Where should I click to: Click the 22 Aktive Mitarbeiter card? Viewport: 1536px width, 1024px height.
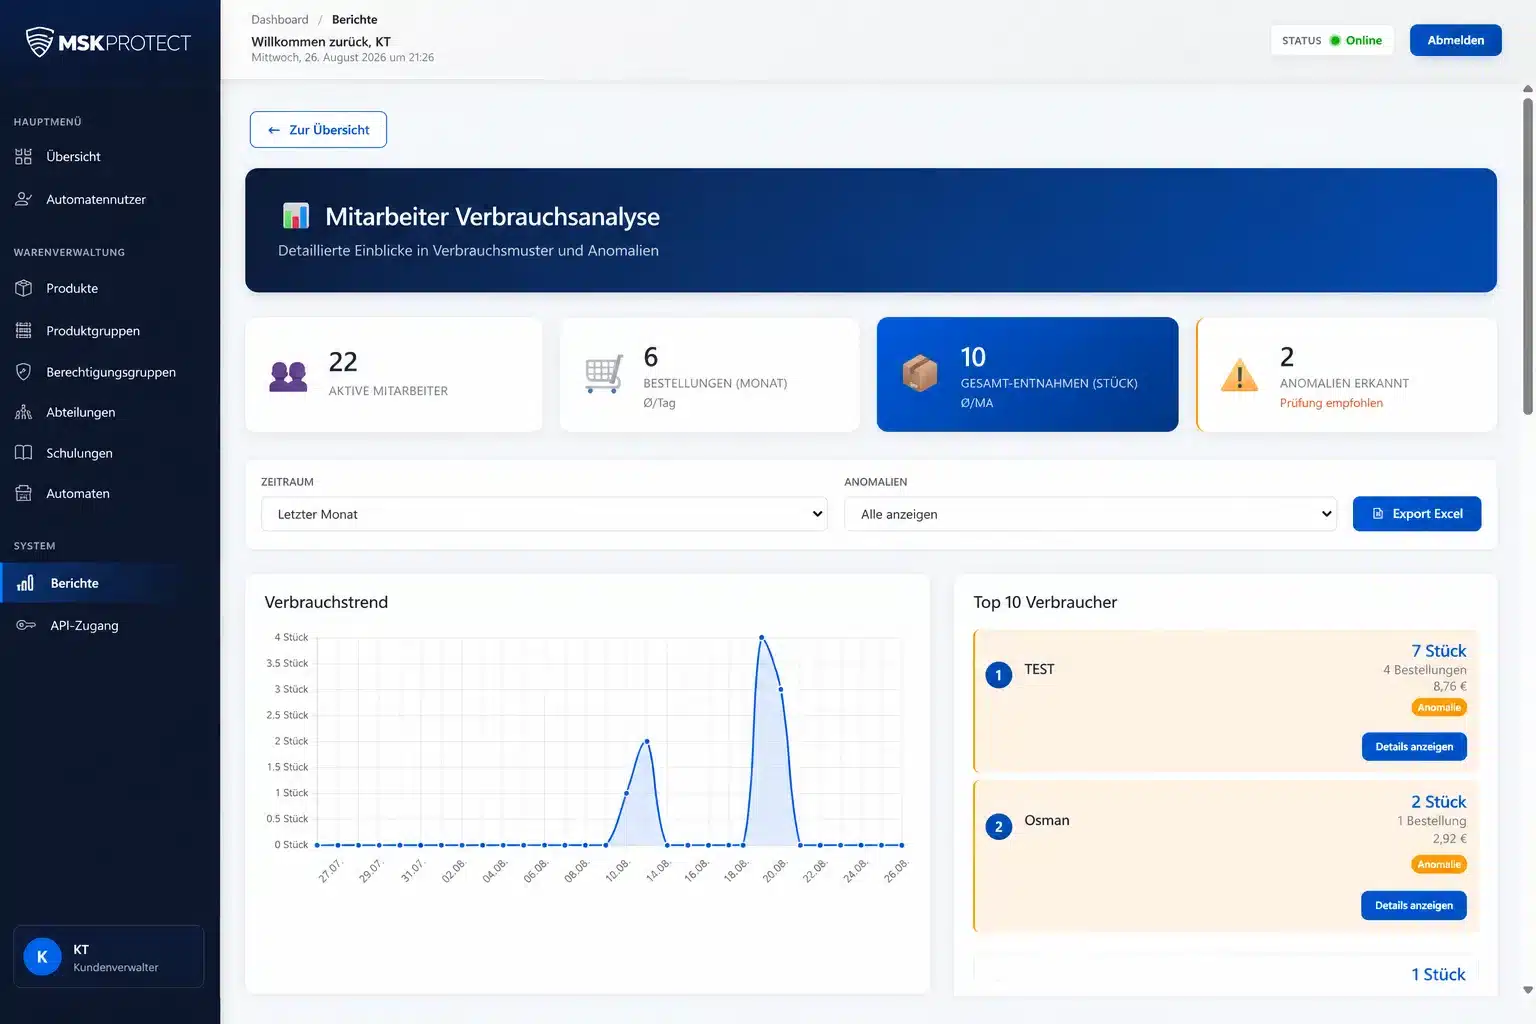point(394,375)
